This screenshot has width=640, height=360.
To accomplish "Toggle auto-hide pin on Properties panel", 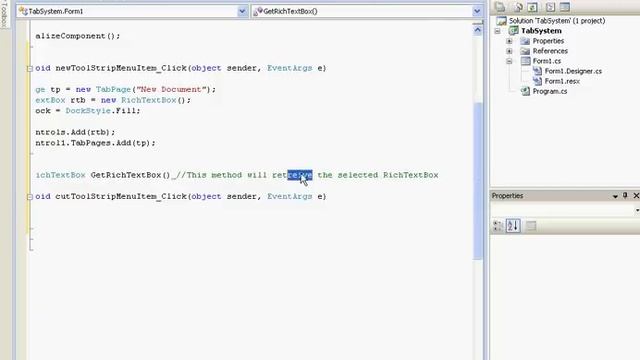I will (x=625, y=196).
